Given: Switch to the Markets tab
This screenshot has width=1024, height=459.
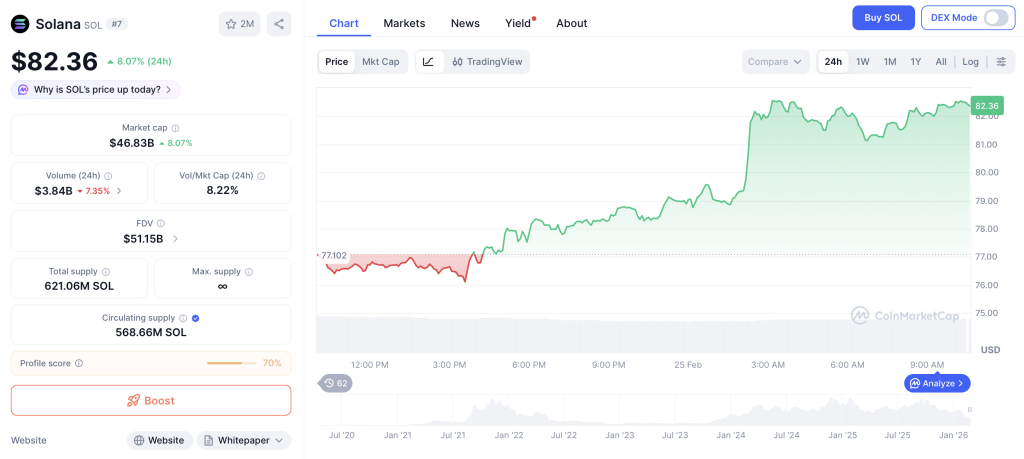Looking at the screenshot, I should pos(404,23).
